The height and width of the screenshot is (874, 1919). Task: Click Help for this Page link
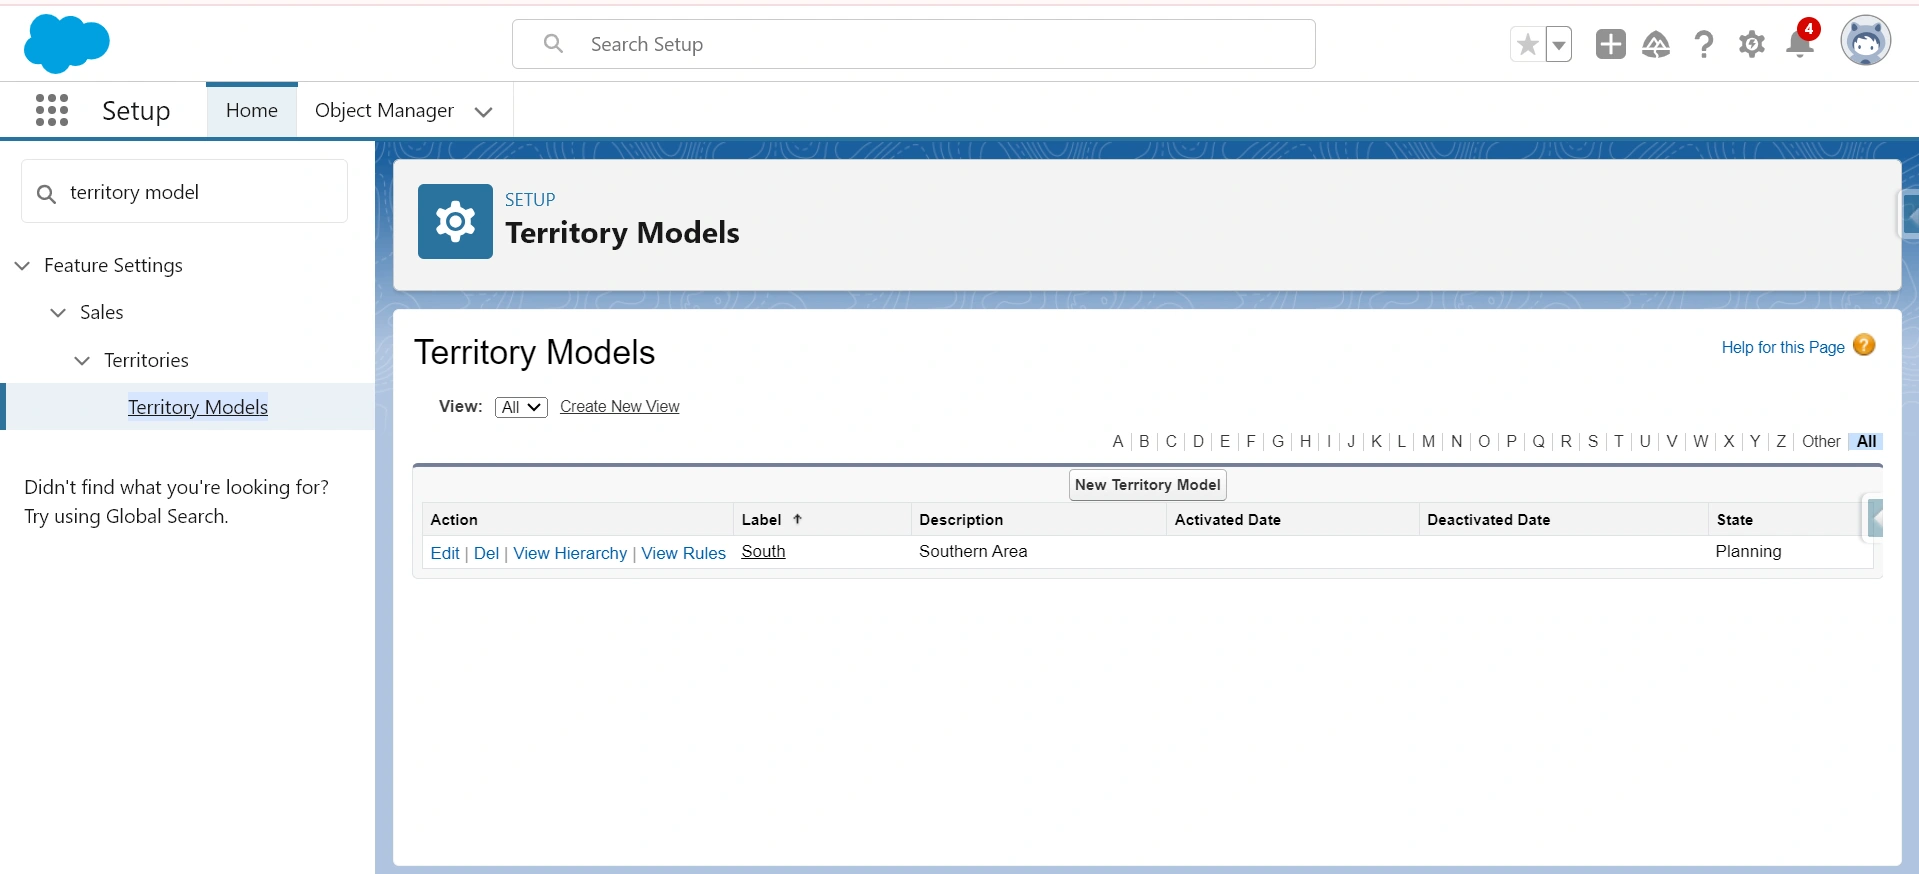tap(1783, 347)
